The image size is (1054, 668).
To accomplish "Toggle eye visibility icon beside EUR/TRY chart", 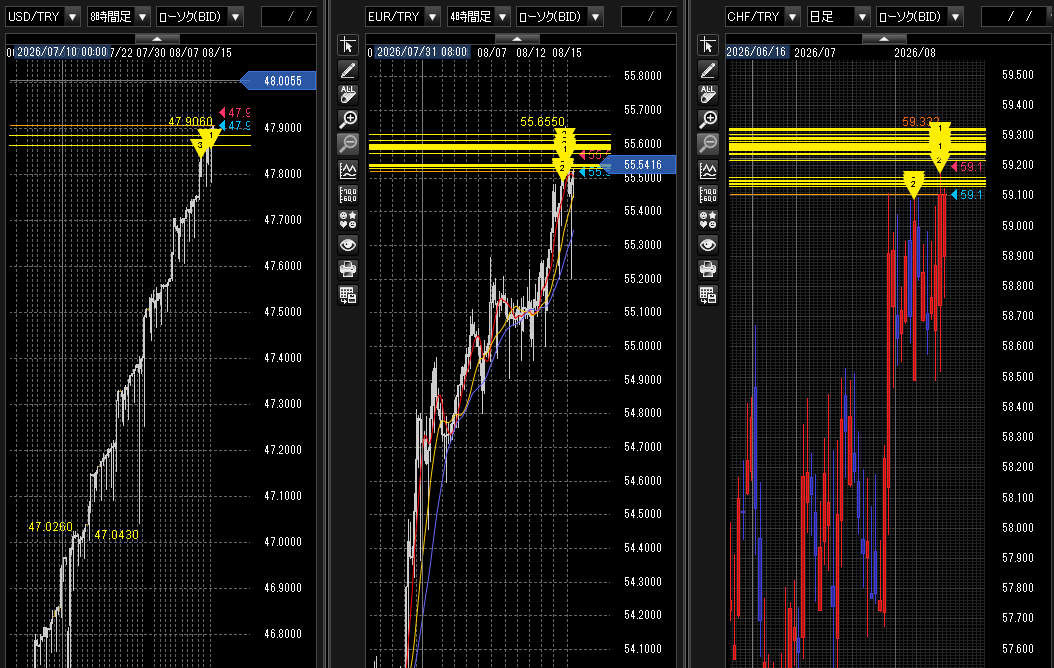I will [x=348, y=245].
